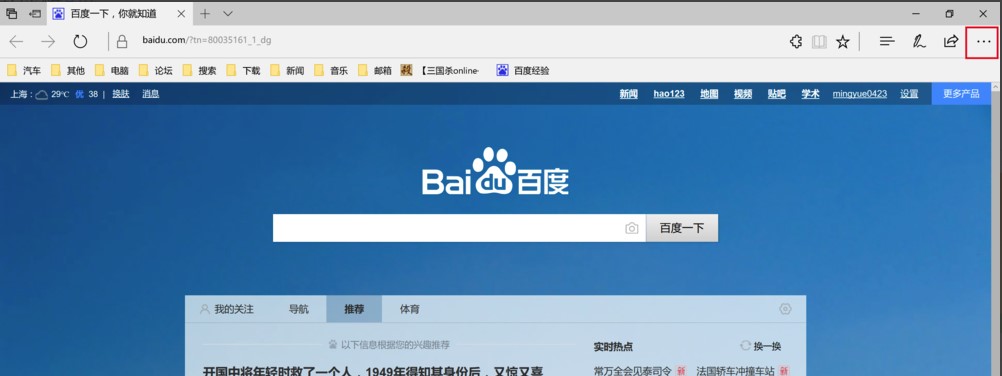Switch to 导航 tab
This screenshot has width=1002, height=376.
(298, 309)
